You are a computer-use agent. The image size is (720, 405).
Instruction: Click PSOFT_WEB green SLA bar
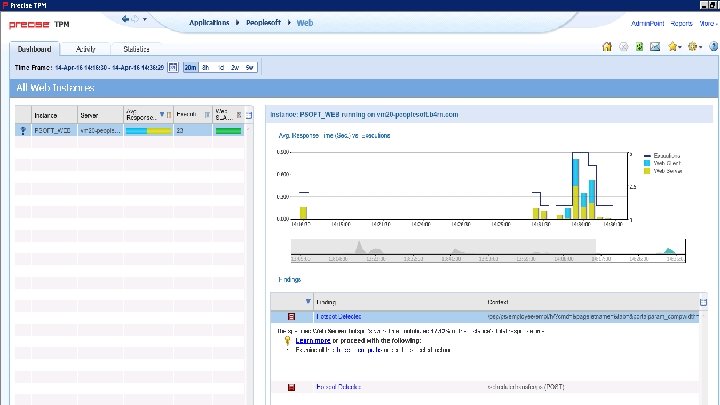point(228,131)
